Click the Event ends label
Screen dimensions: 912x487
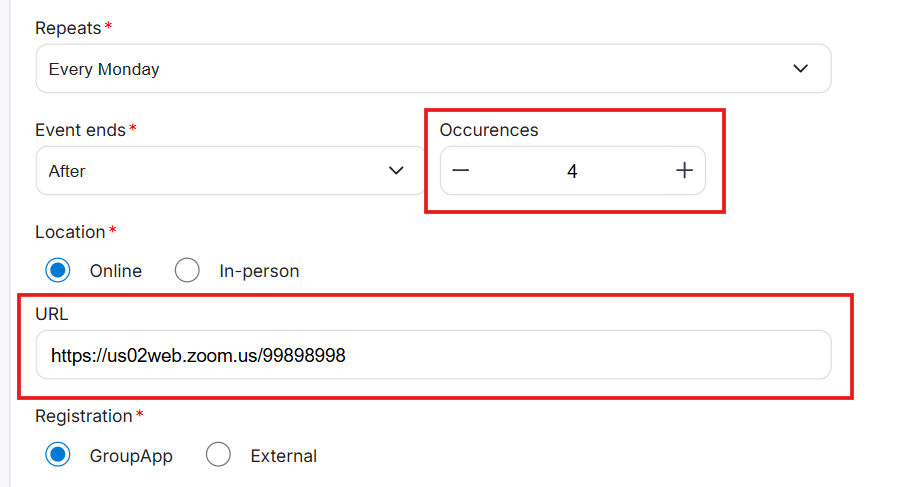(80, 130)
